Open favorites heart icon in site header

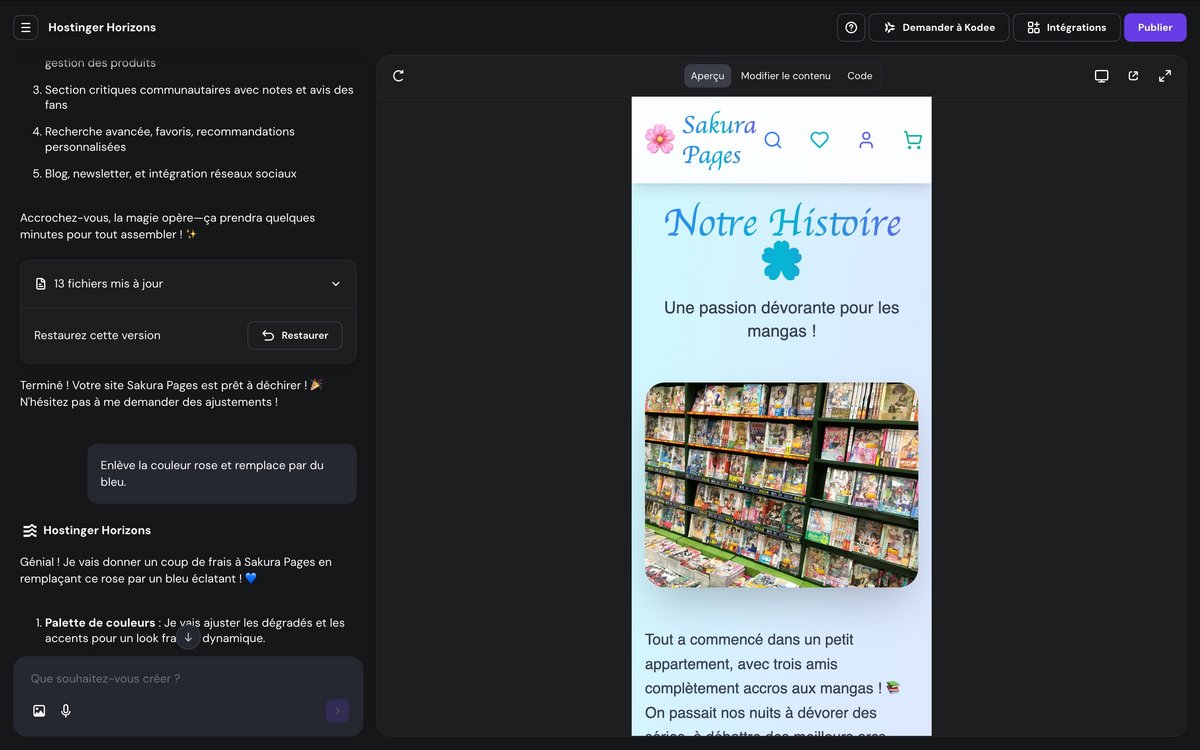[819, 140]
